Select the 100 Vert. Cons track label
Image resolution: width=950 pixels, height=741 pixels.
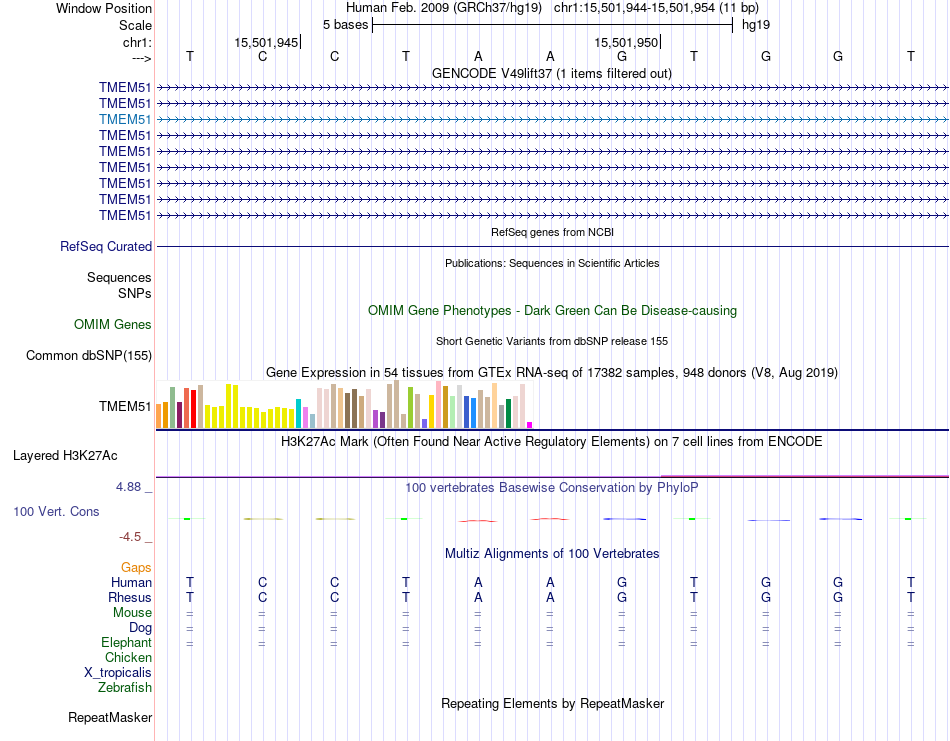(x=56, y=511)
